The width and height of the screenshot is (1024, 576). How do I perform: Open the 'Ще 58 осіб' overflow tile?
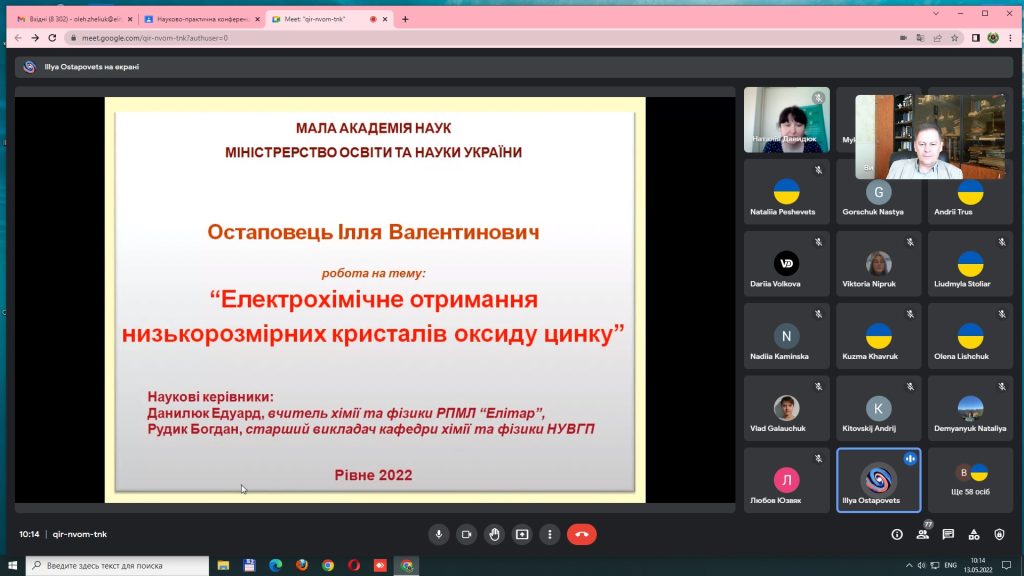(x=970, y=480)
